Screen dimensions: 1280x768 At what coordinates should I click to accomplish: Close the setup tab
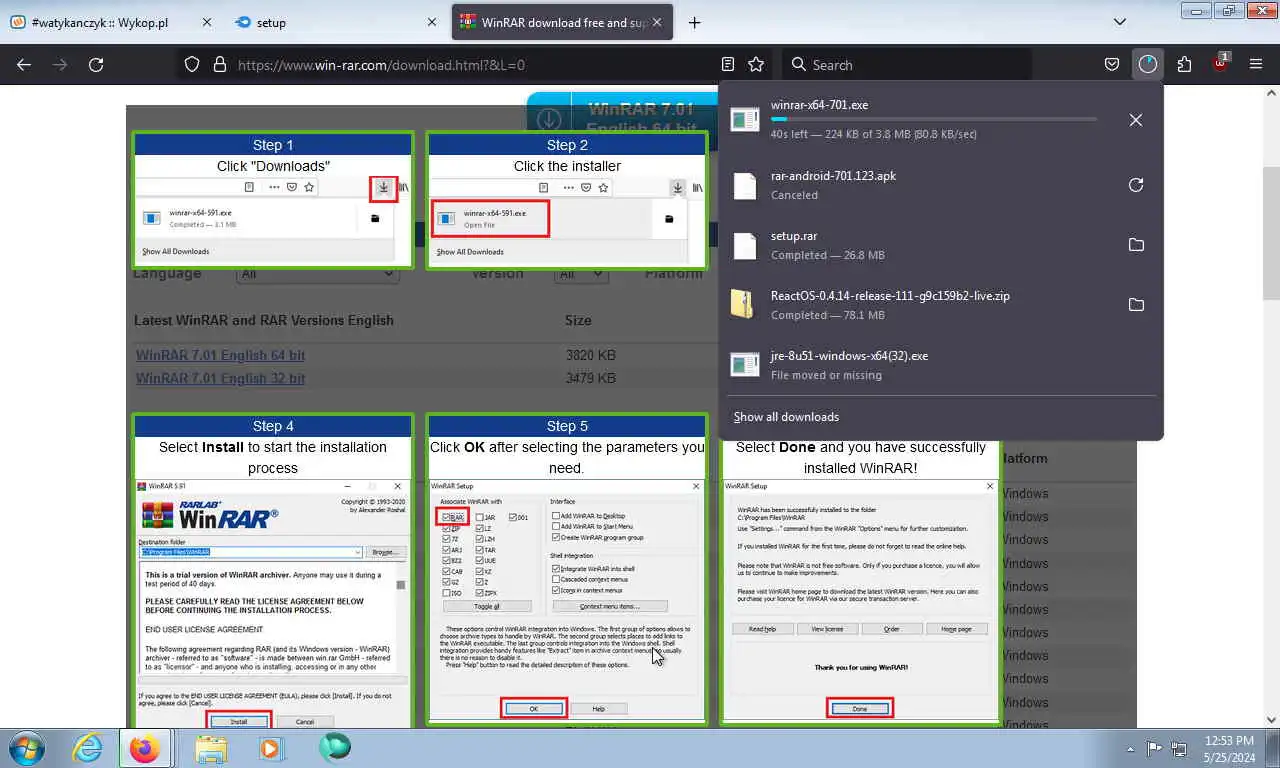coord(432,22)
